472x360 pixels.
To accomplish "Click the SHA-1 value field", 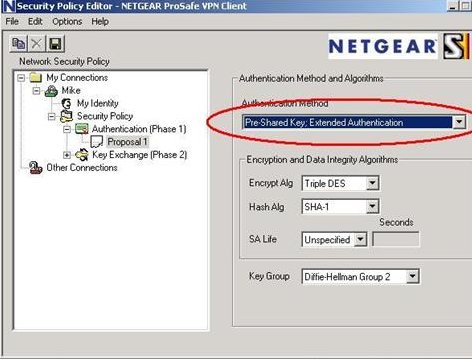I will coord(334,207).
